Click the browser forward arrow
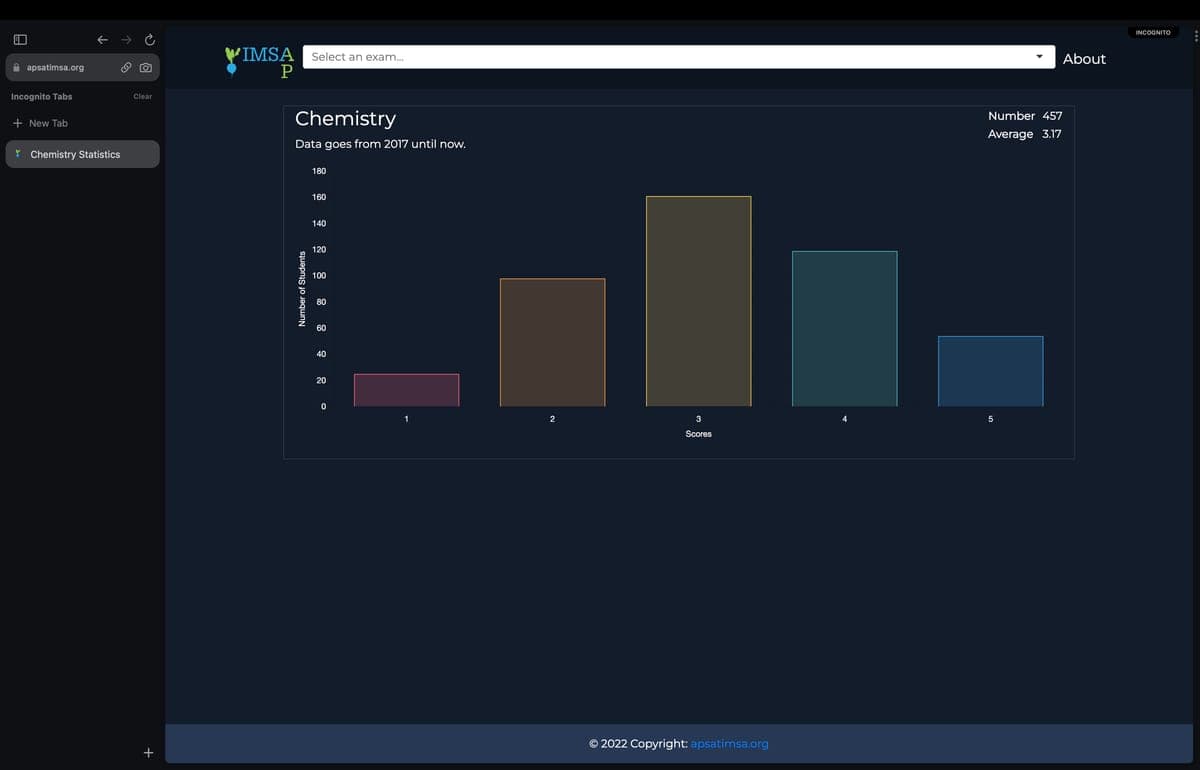Screen dimensions: 1200x770 [126, 40]
